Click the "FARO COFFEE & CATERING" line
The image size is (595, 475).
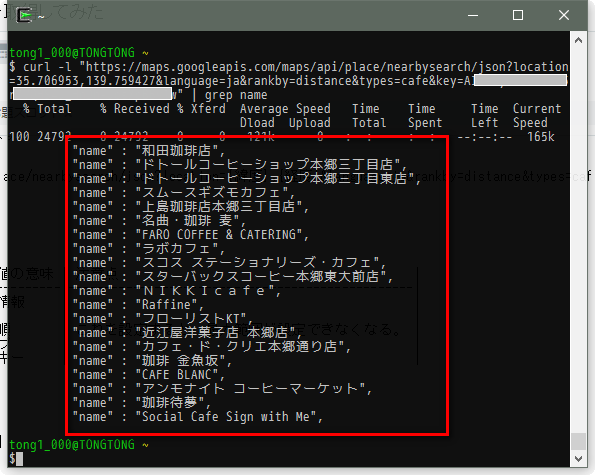pos(191,235)
